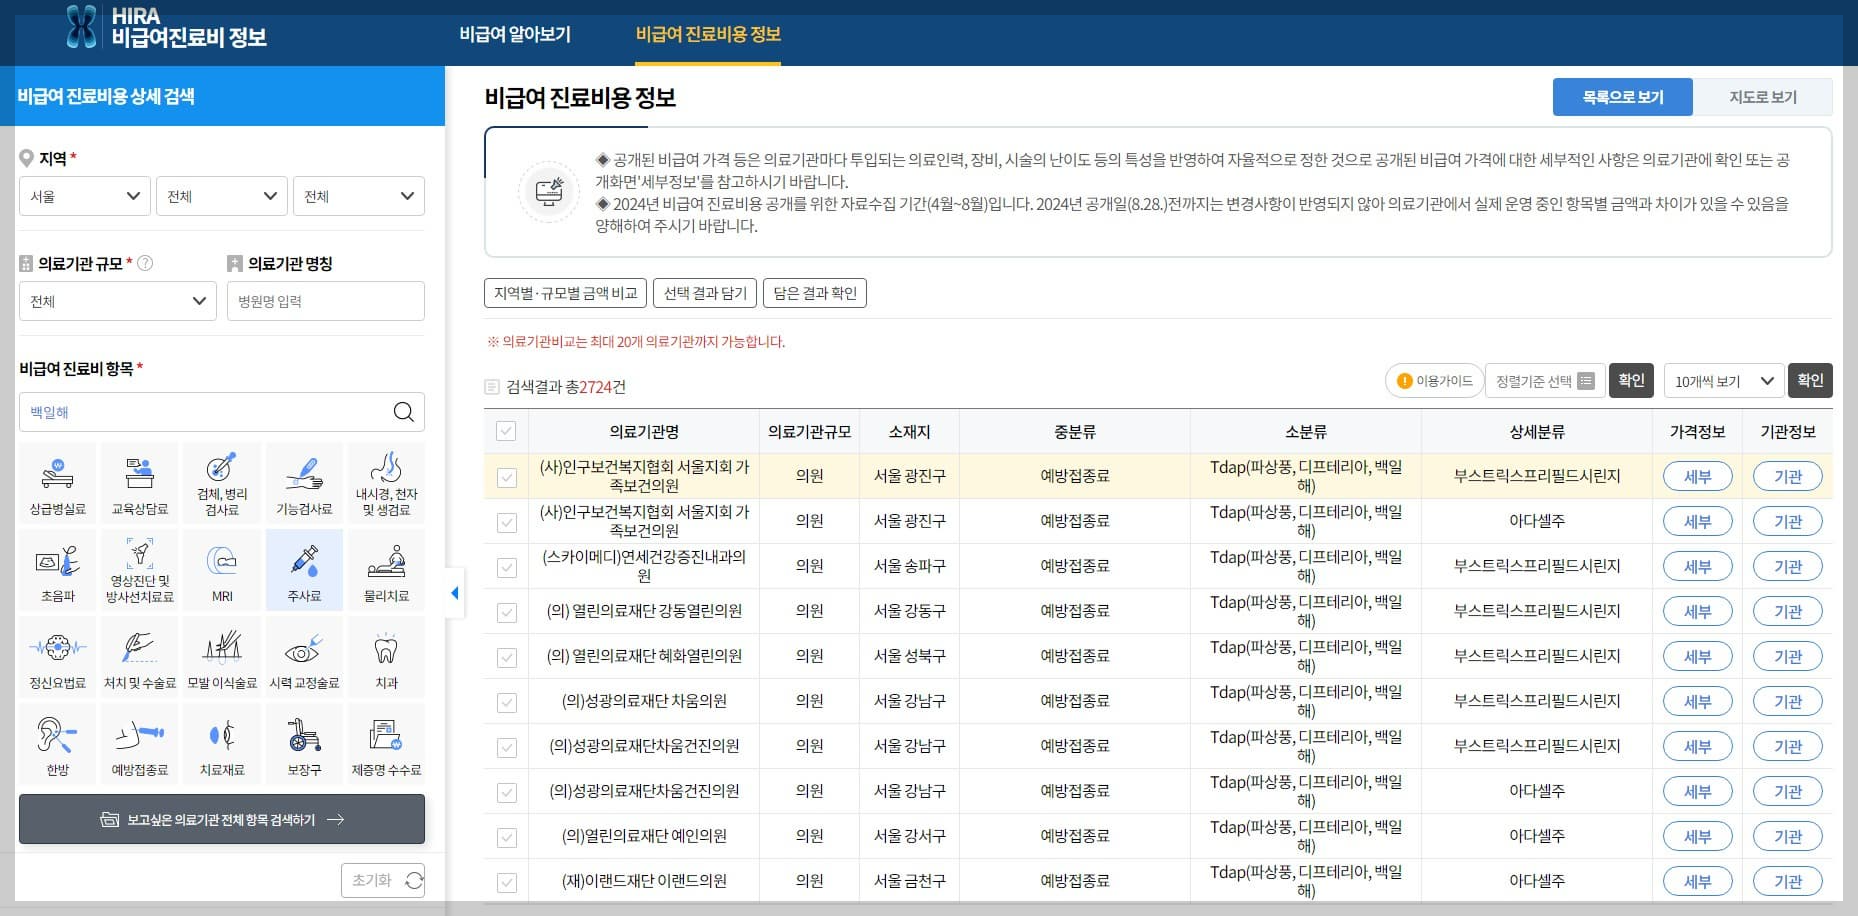
Task: Select the MRI category icon
Action: [222, 569]
